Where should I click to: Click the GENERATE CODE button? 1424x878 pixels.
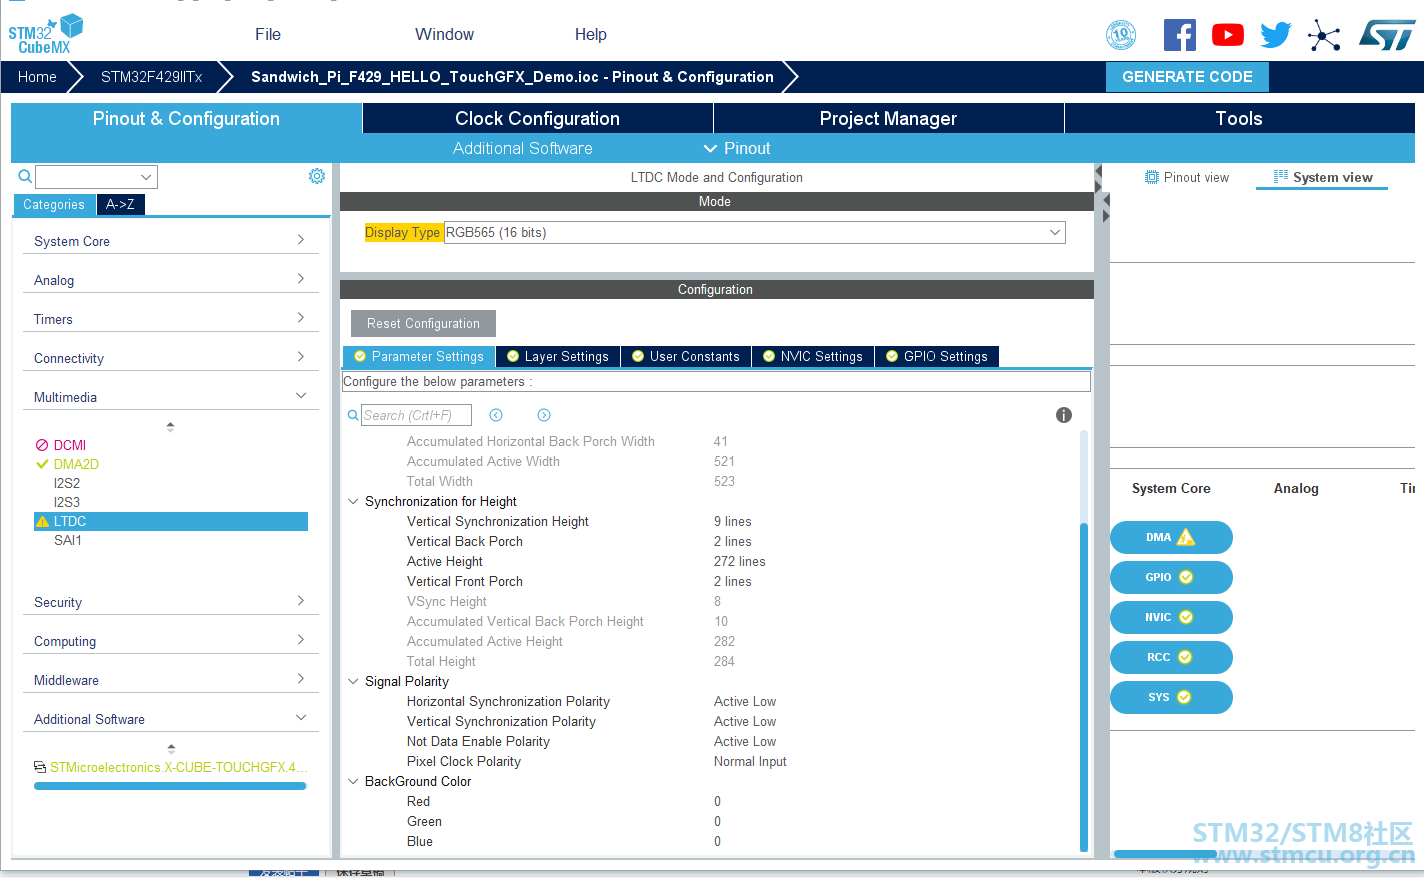(1187, 77)
